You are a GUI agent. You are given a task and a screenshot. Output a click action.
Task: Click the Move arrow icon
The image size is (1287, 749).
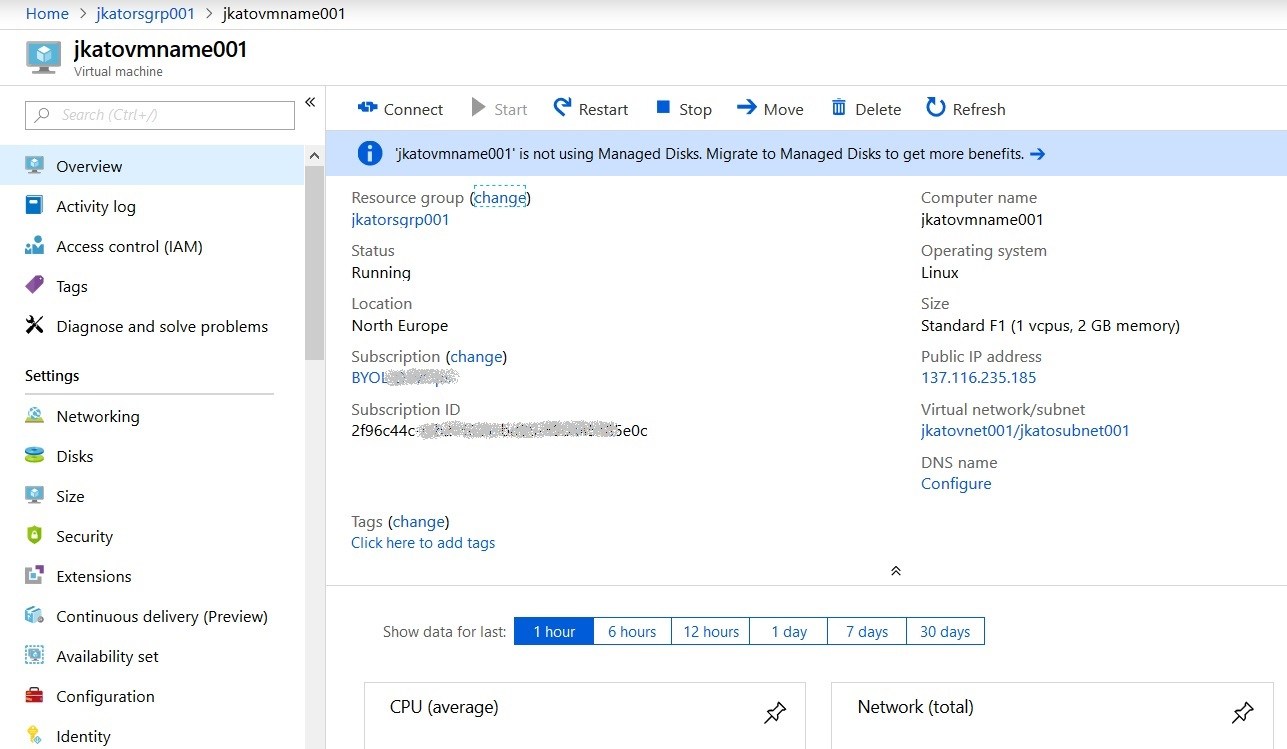click(746, 107)
